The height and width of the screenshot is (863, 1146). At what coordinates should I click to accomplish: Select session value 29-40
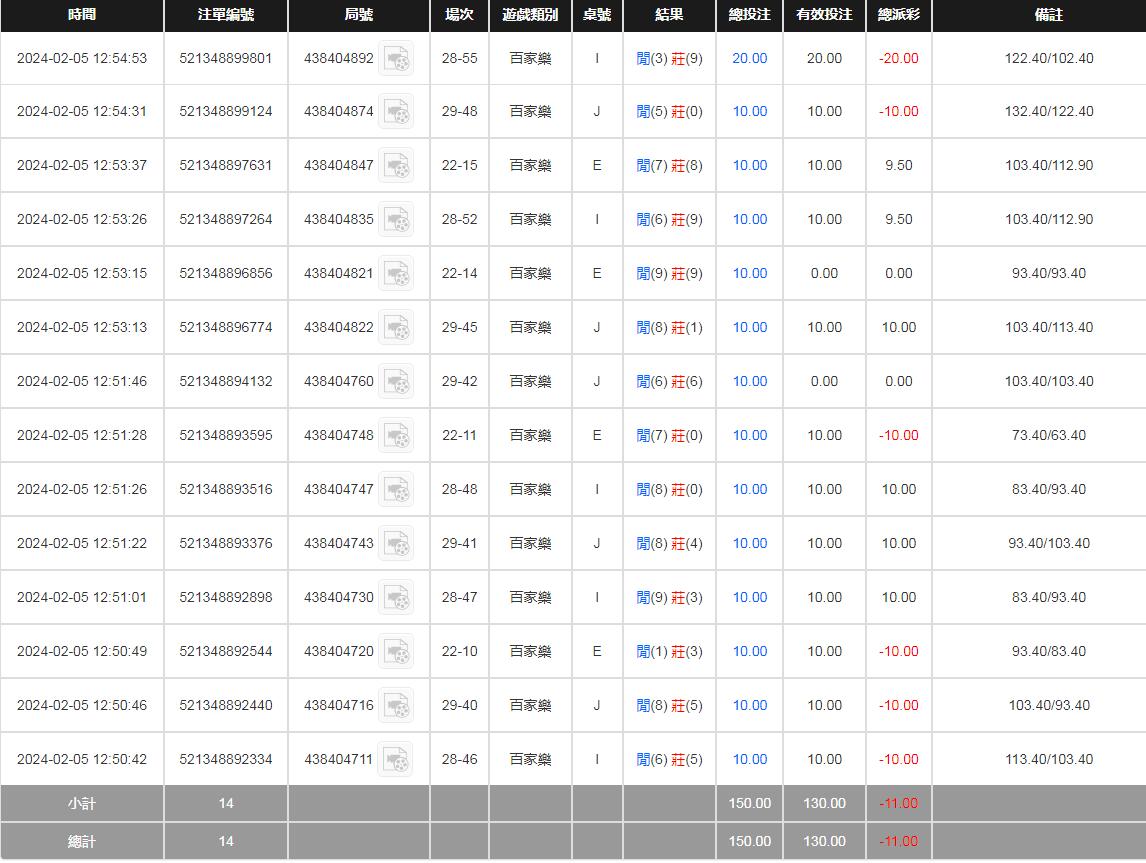tap(459, 706)
